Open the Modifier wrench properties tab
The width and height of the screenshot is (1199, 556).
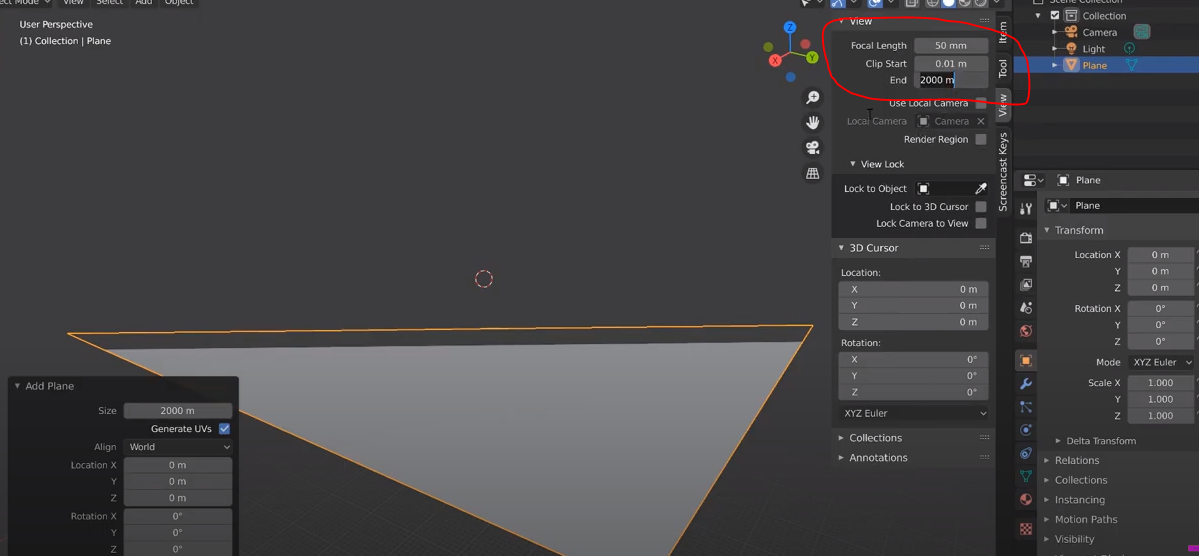1026,384
